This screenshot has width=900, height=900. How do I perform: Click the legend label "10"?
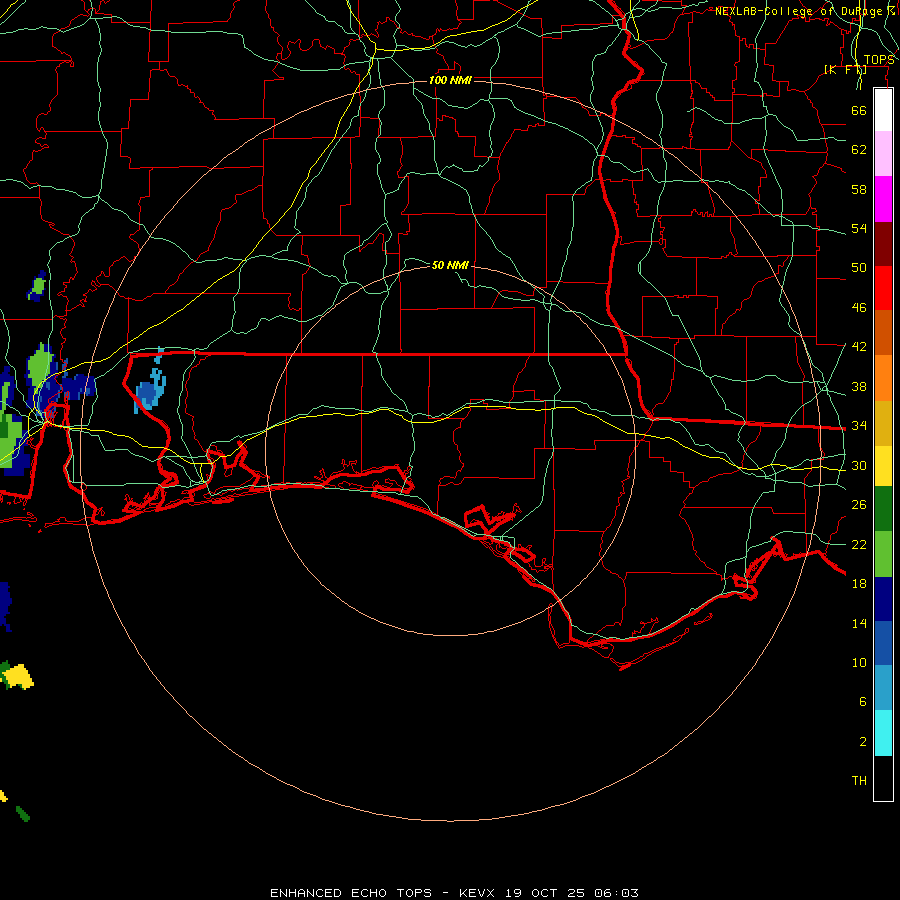coord(859,663)
